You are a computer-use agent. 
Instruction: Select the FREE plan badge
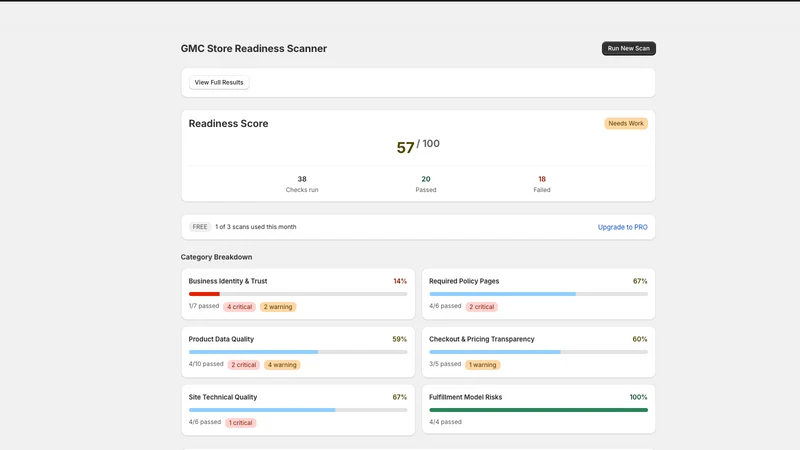(x=200, y=227)
